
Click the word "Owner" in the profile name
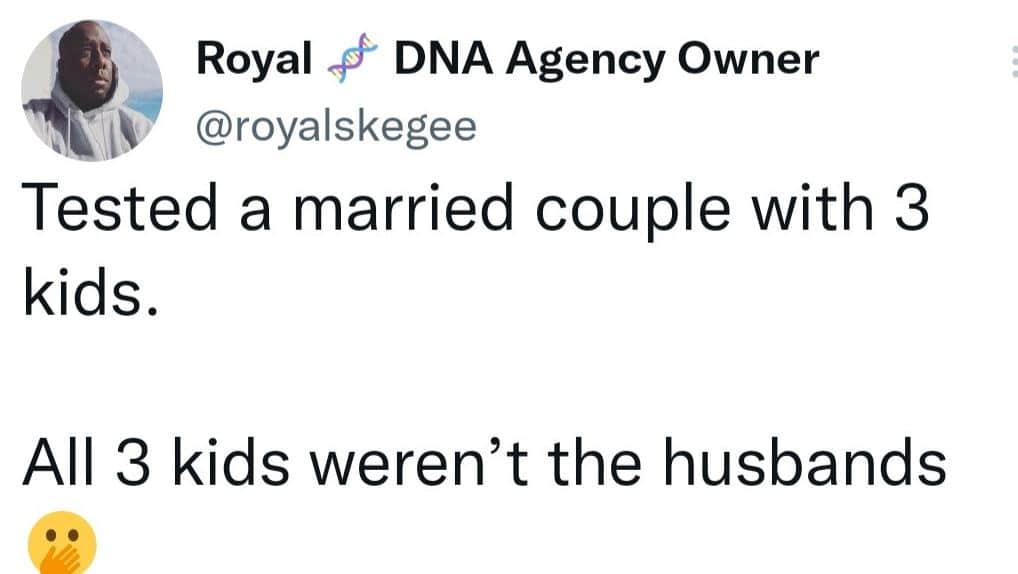[x=748, y=61]
